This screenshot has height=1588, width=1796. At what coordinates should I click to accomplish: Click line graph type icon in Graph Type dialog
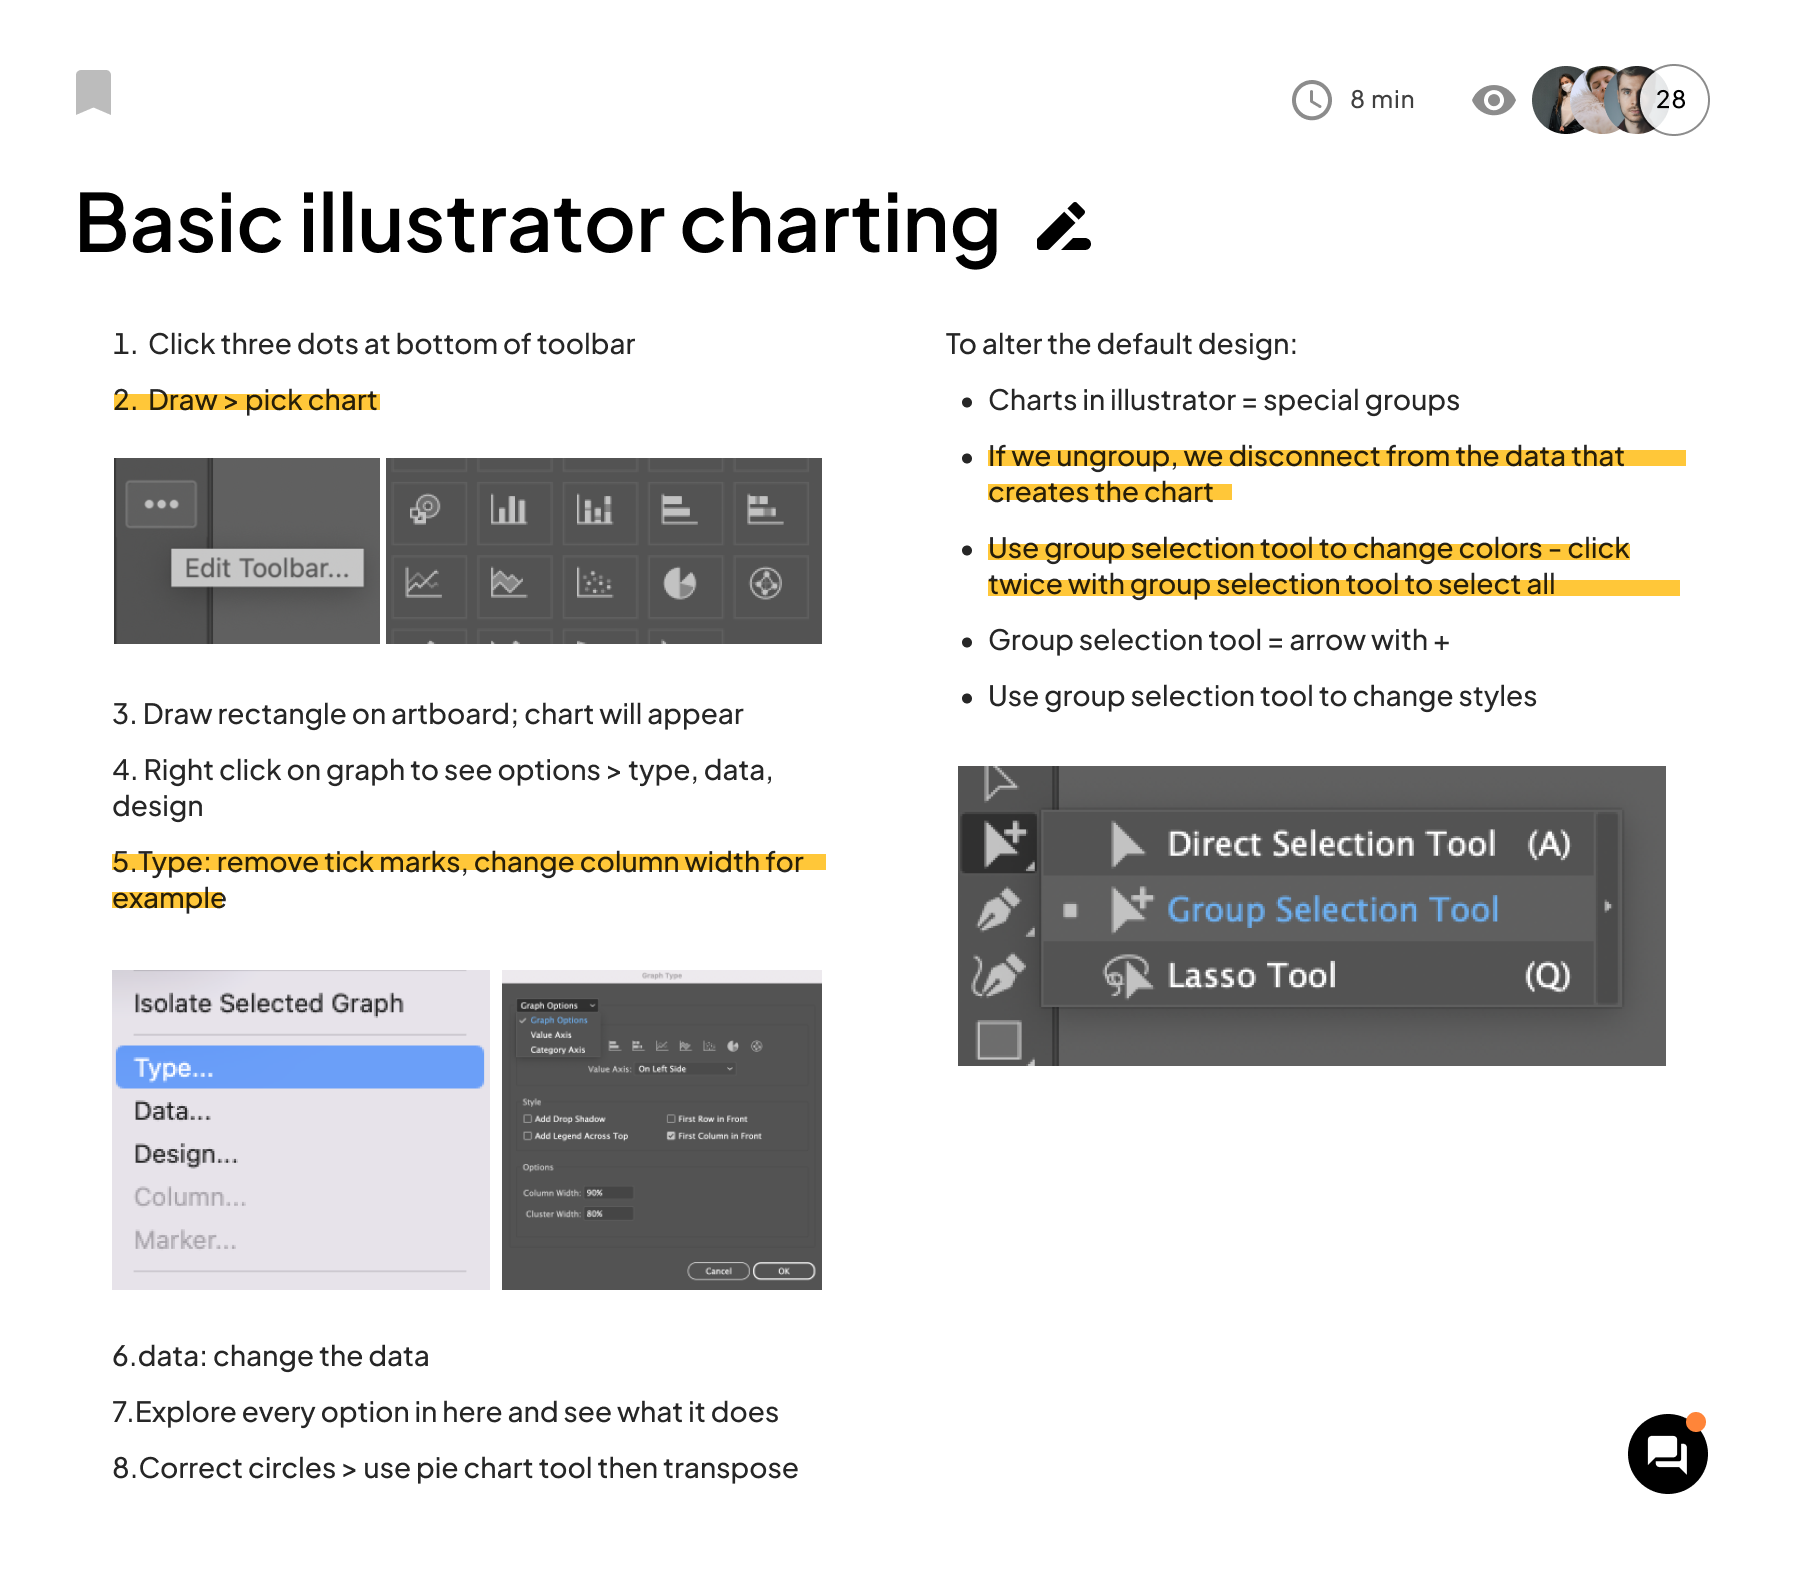(662, 1046)
